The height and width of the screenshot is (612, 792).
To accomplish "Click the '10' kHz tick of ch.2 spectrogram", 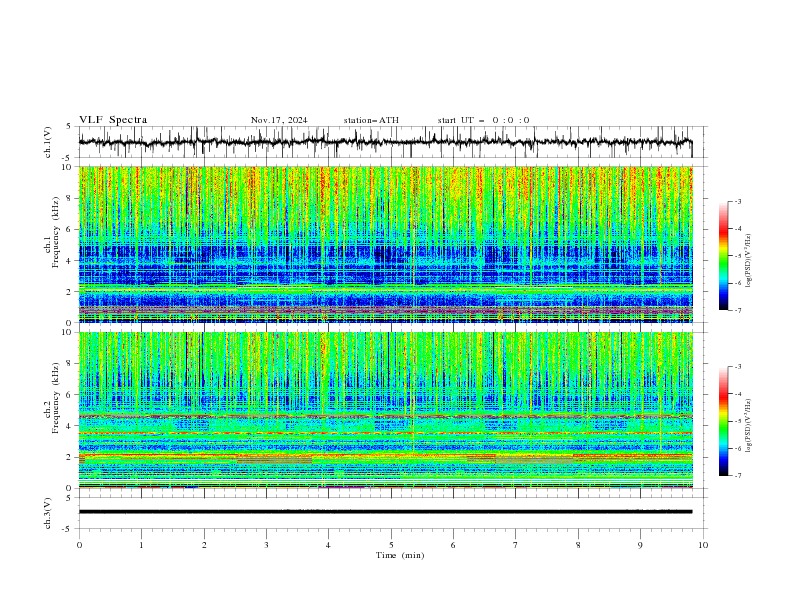I will pyautogui.click(x=69, y=332).
